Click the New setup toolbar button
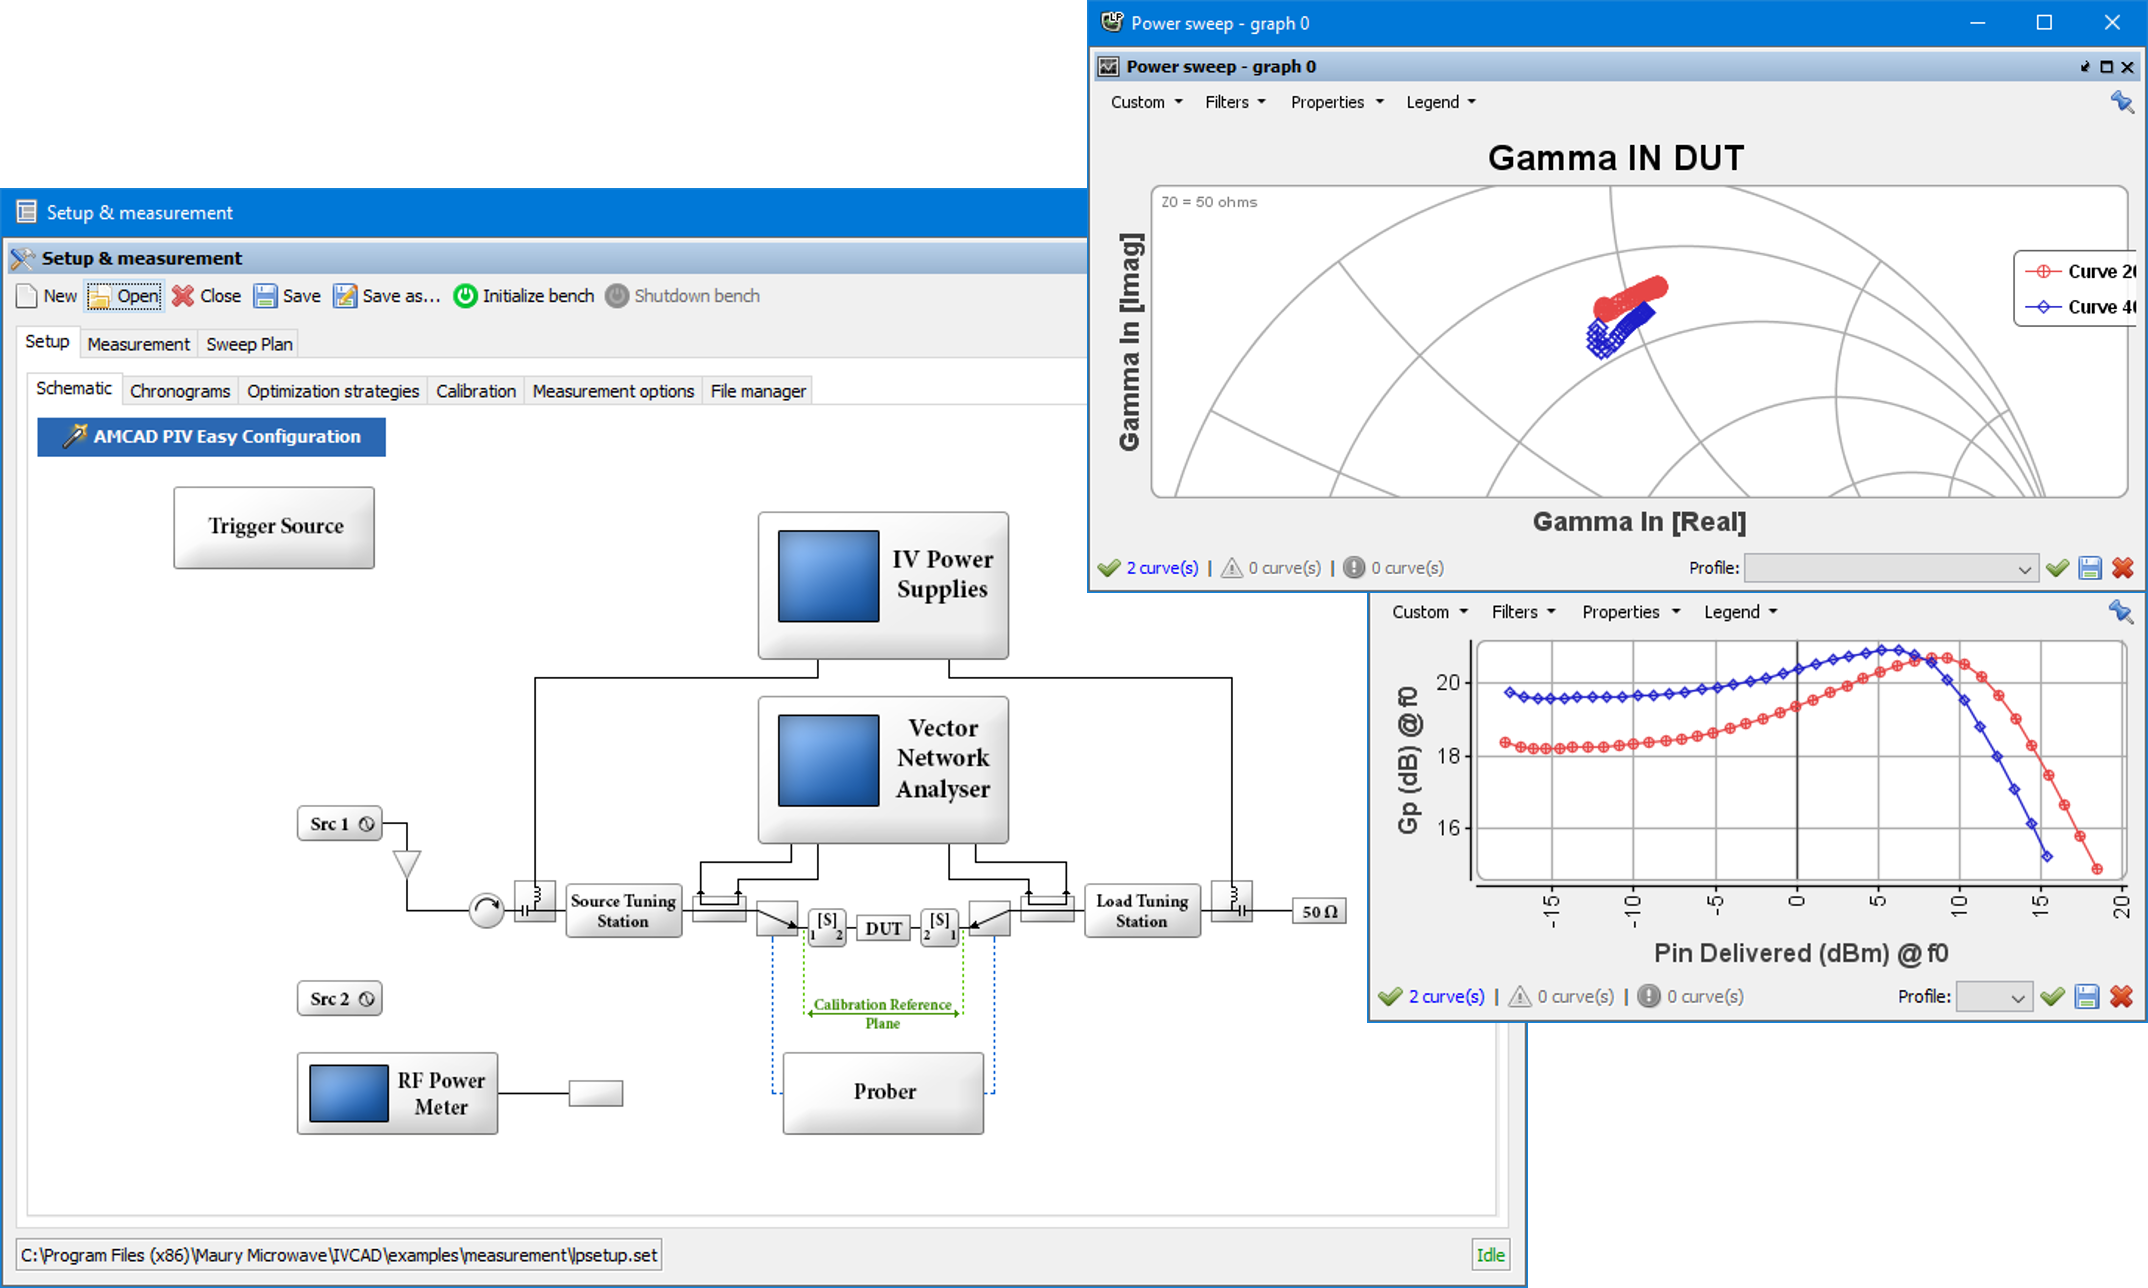This screenshot has height=1288, width=2148. (x=47, y=296)
